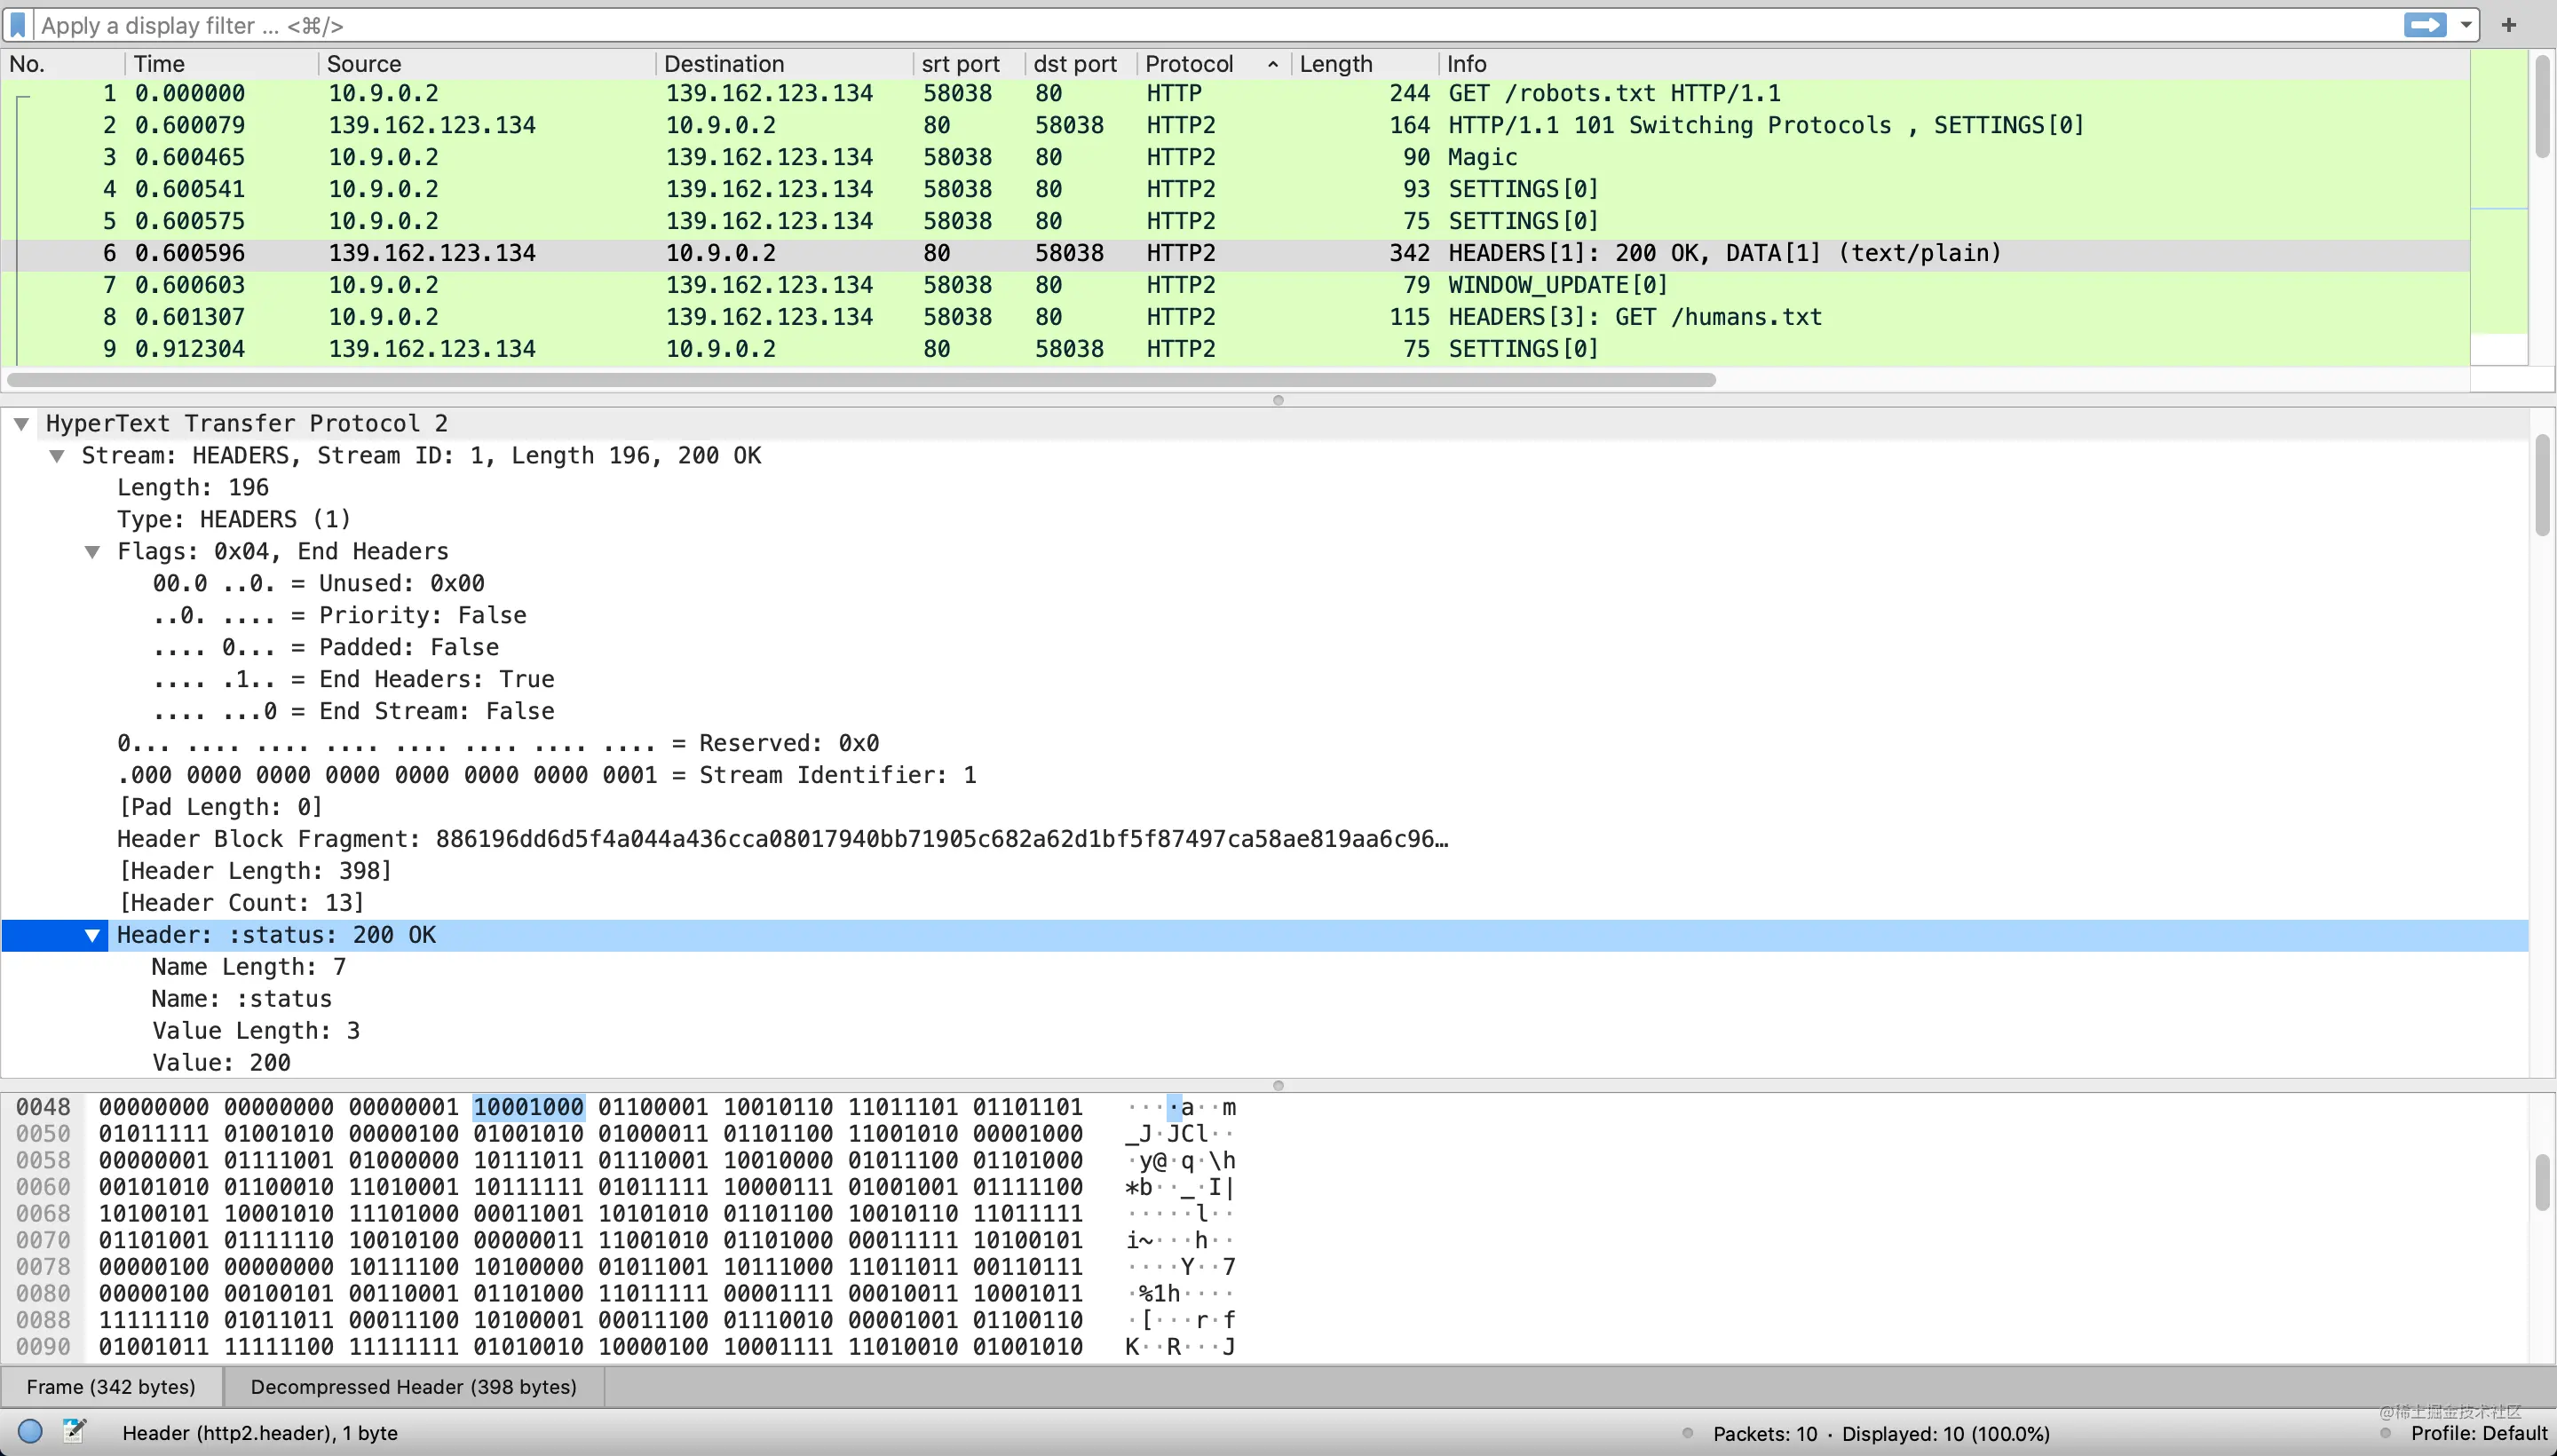
Task: Click the packet list horizontal scrollbar
Action: (861, 380)
